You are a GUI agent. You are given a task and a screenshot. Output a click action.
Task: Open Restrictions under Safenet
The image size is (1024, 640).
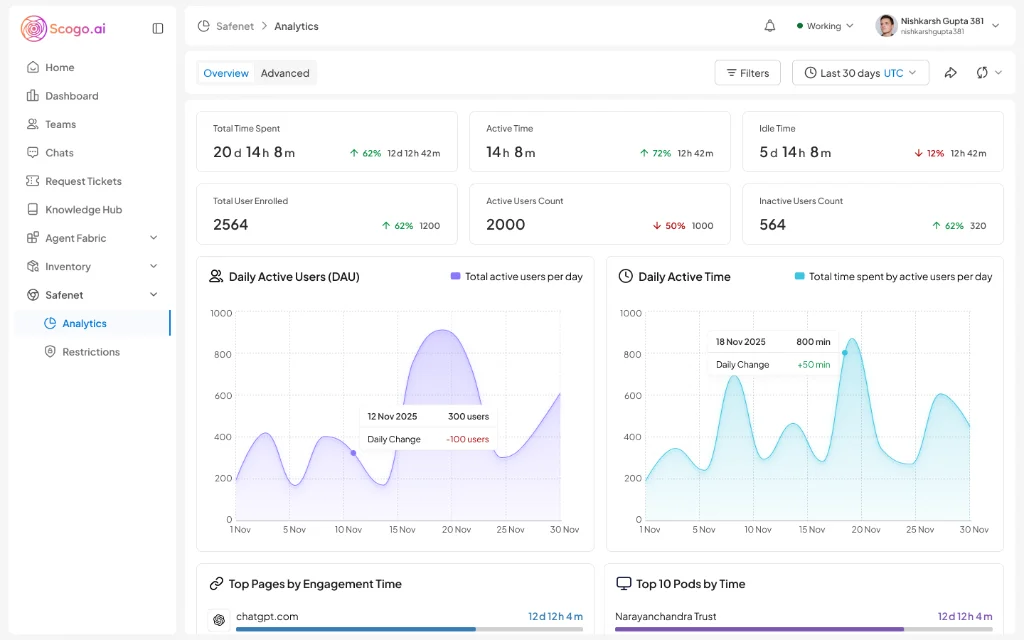click(x=90, y=352)
